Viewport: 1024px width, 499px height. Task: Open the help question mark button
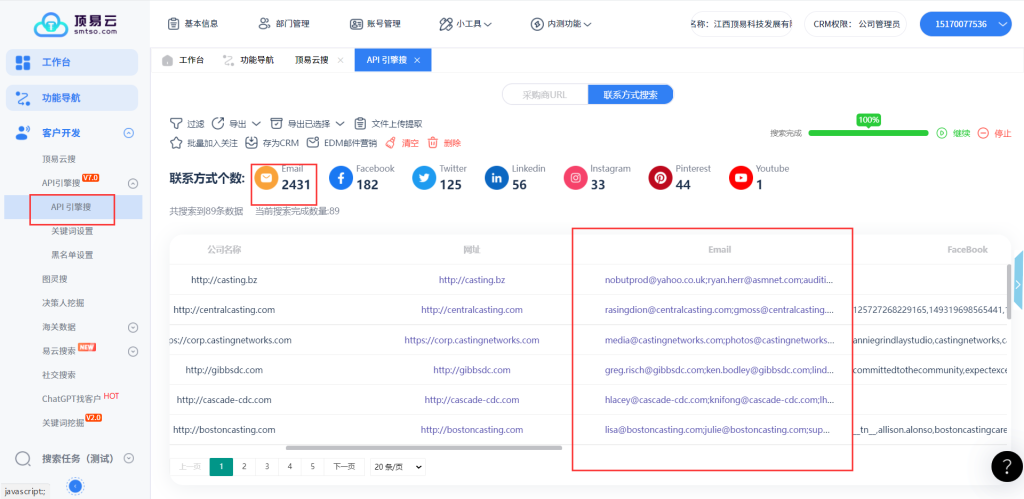tap(1006, 467)
